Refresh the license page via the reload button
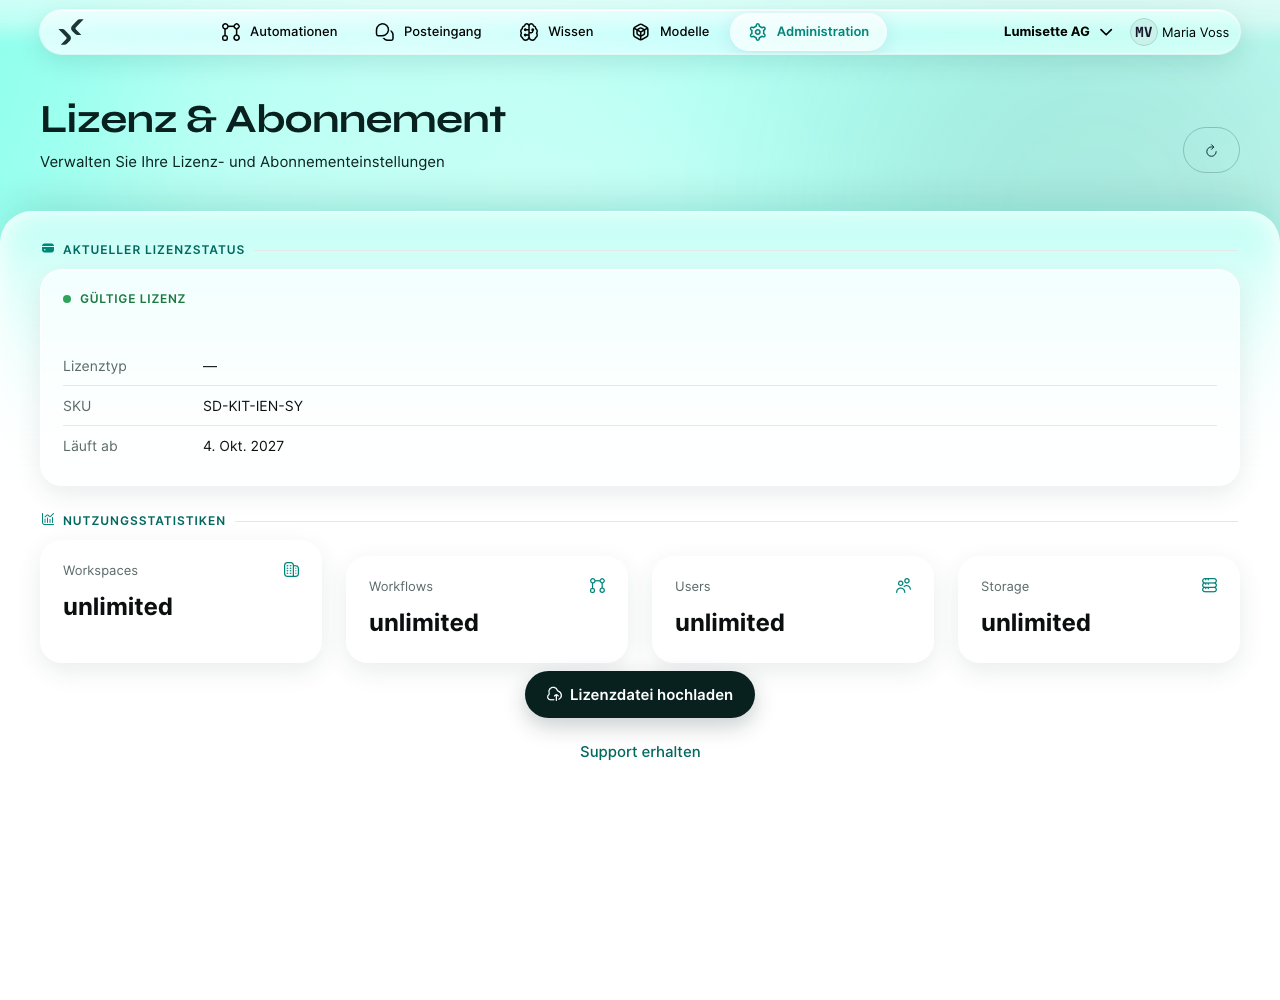The width and height of the screenshot is (1280, 1000). (1211, 150)
